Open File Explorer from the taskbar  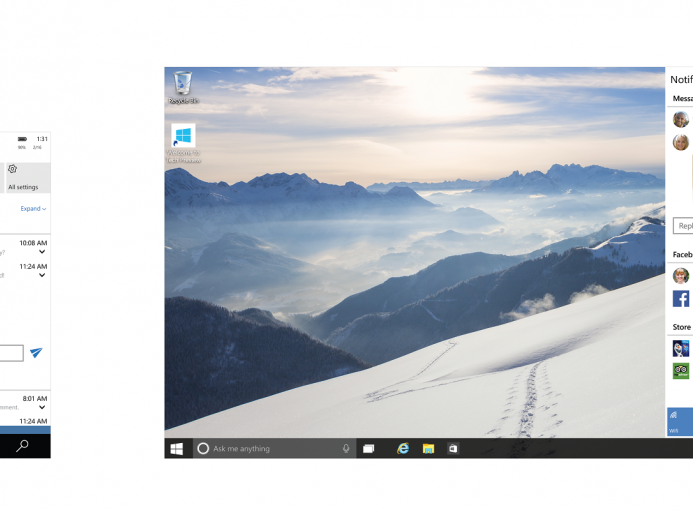[x=428, y=449]
